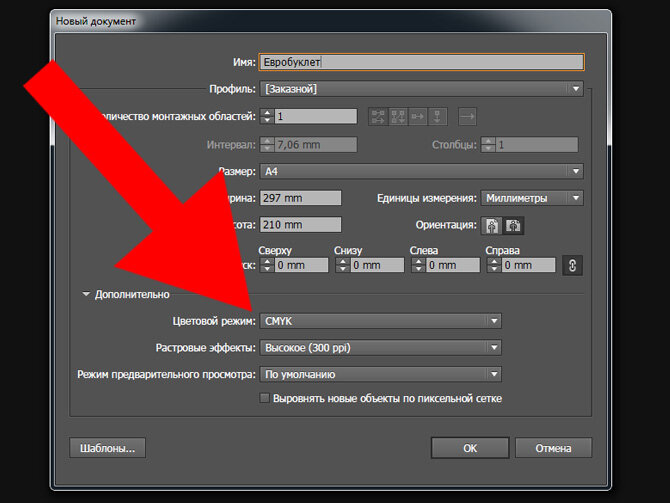Choose landscape orientation icon
Screen dimensions: 670x503
click(x=513, y=225)
